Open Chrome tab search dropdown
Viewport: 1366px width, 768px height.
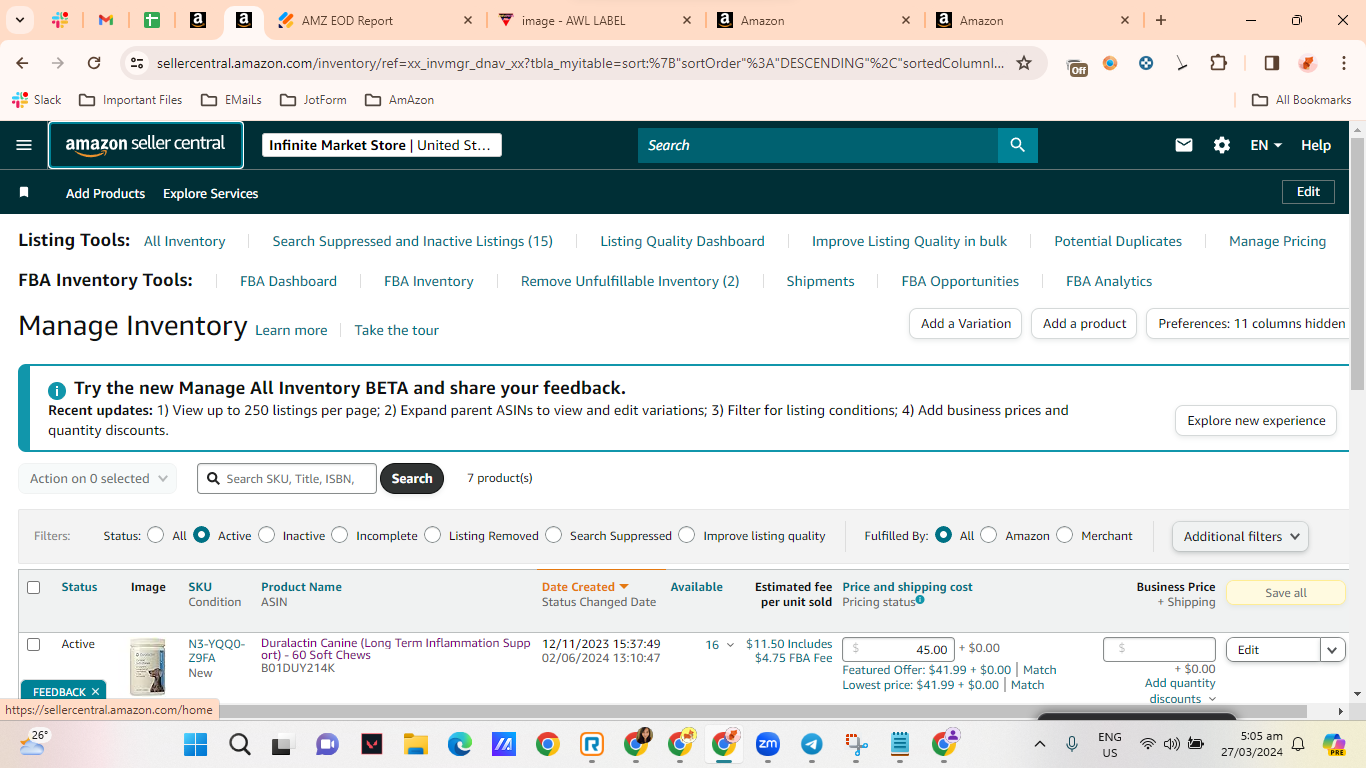tap(21, 20)
